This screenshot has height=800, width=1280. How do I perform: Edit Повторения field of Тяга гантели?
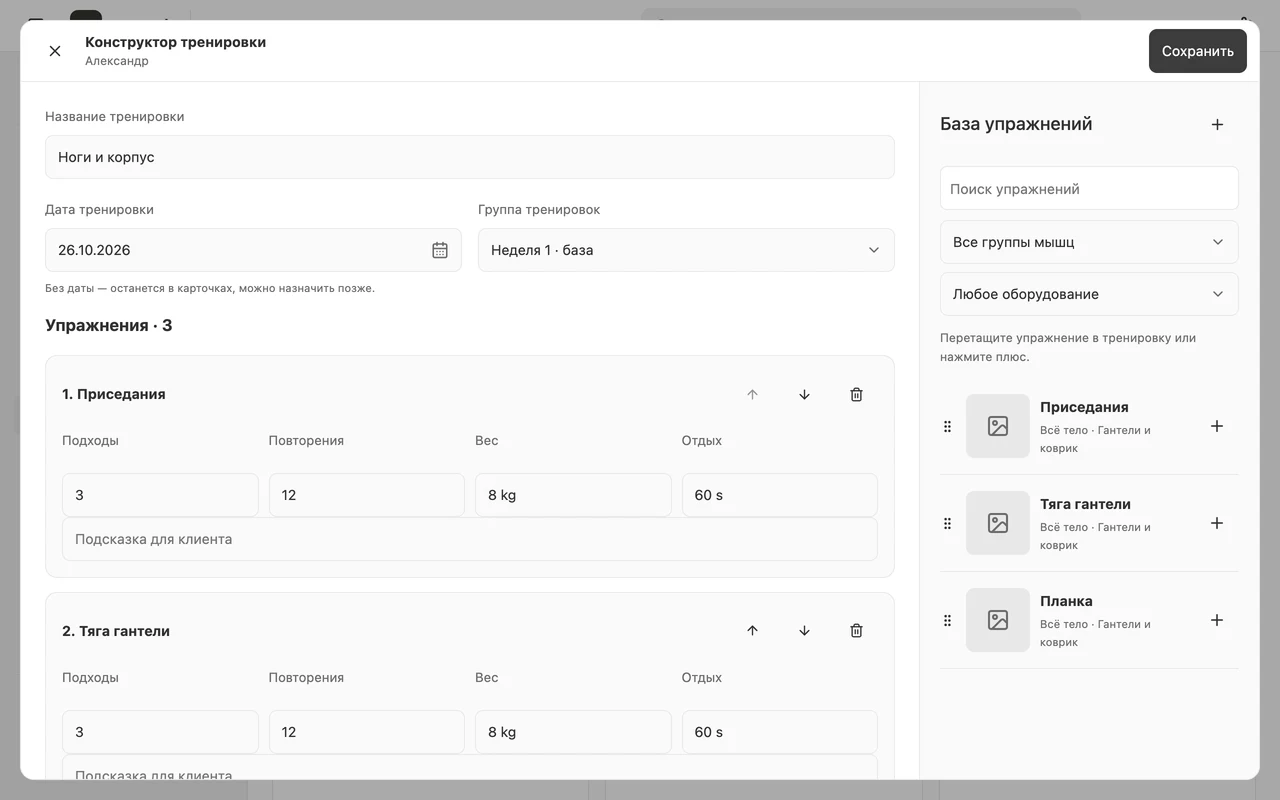click(366, 732)
